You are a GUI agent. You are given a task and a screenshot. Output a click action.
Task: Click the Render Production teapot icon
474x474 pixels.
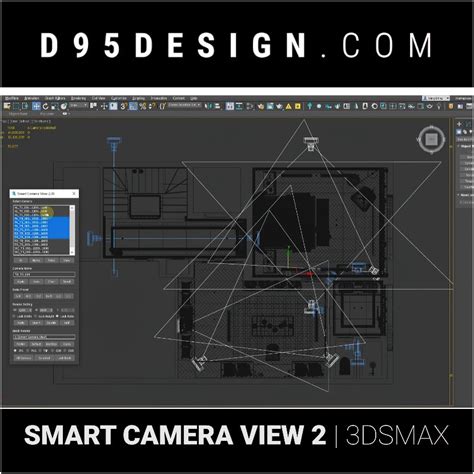pos(279,106)
